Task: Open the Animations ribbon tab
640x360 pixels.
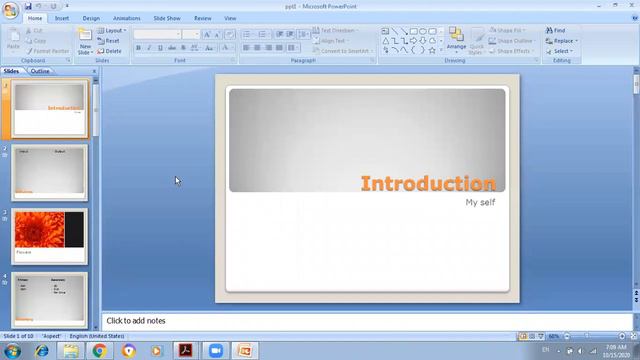Action: pyautogui.click(x=127, y=18)
